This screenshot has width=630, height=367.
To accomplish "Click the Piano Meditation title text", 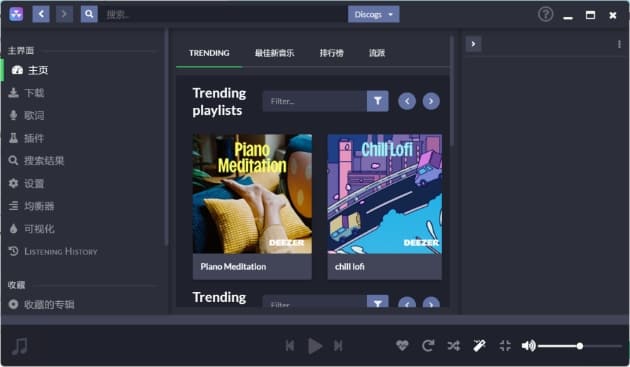I will click(x=233, y=267).
